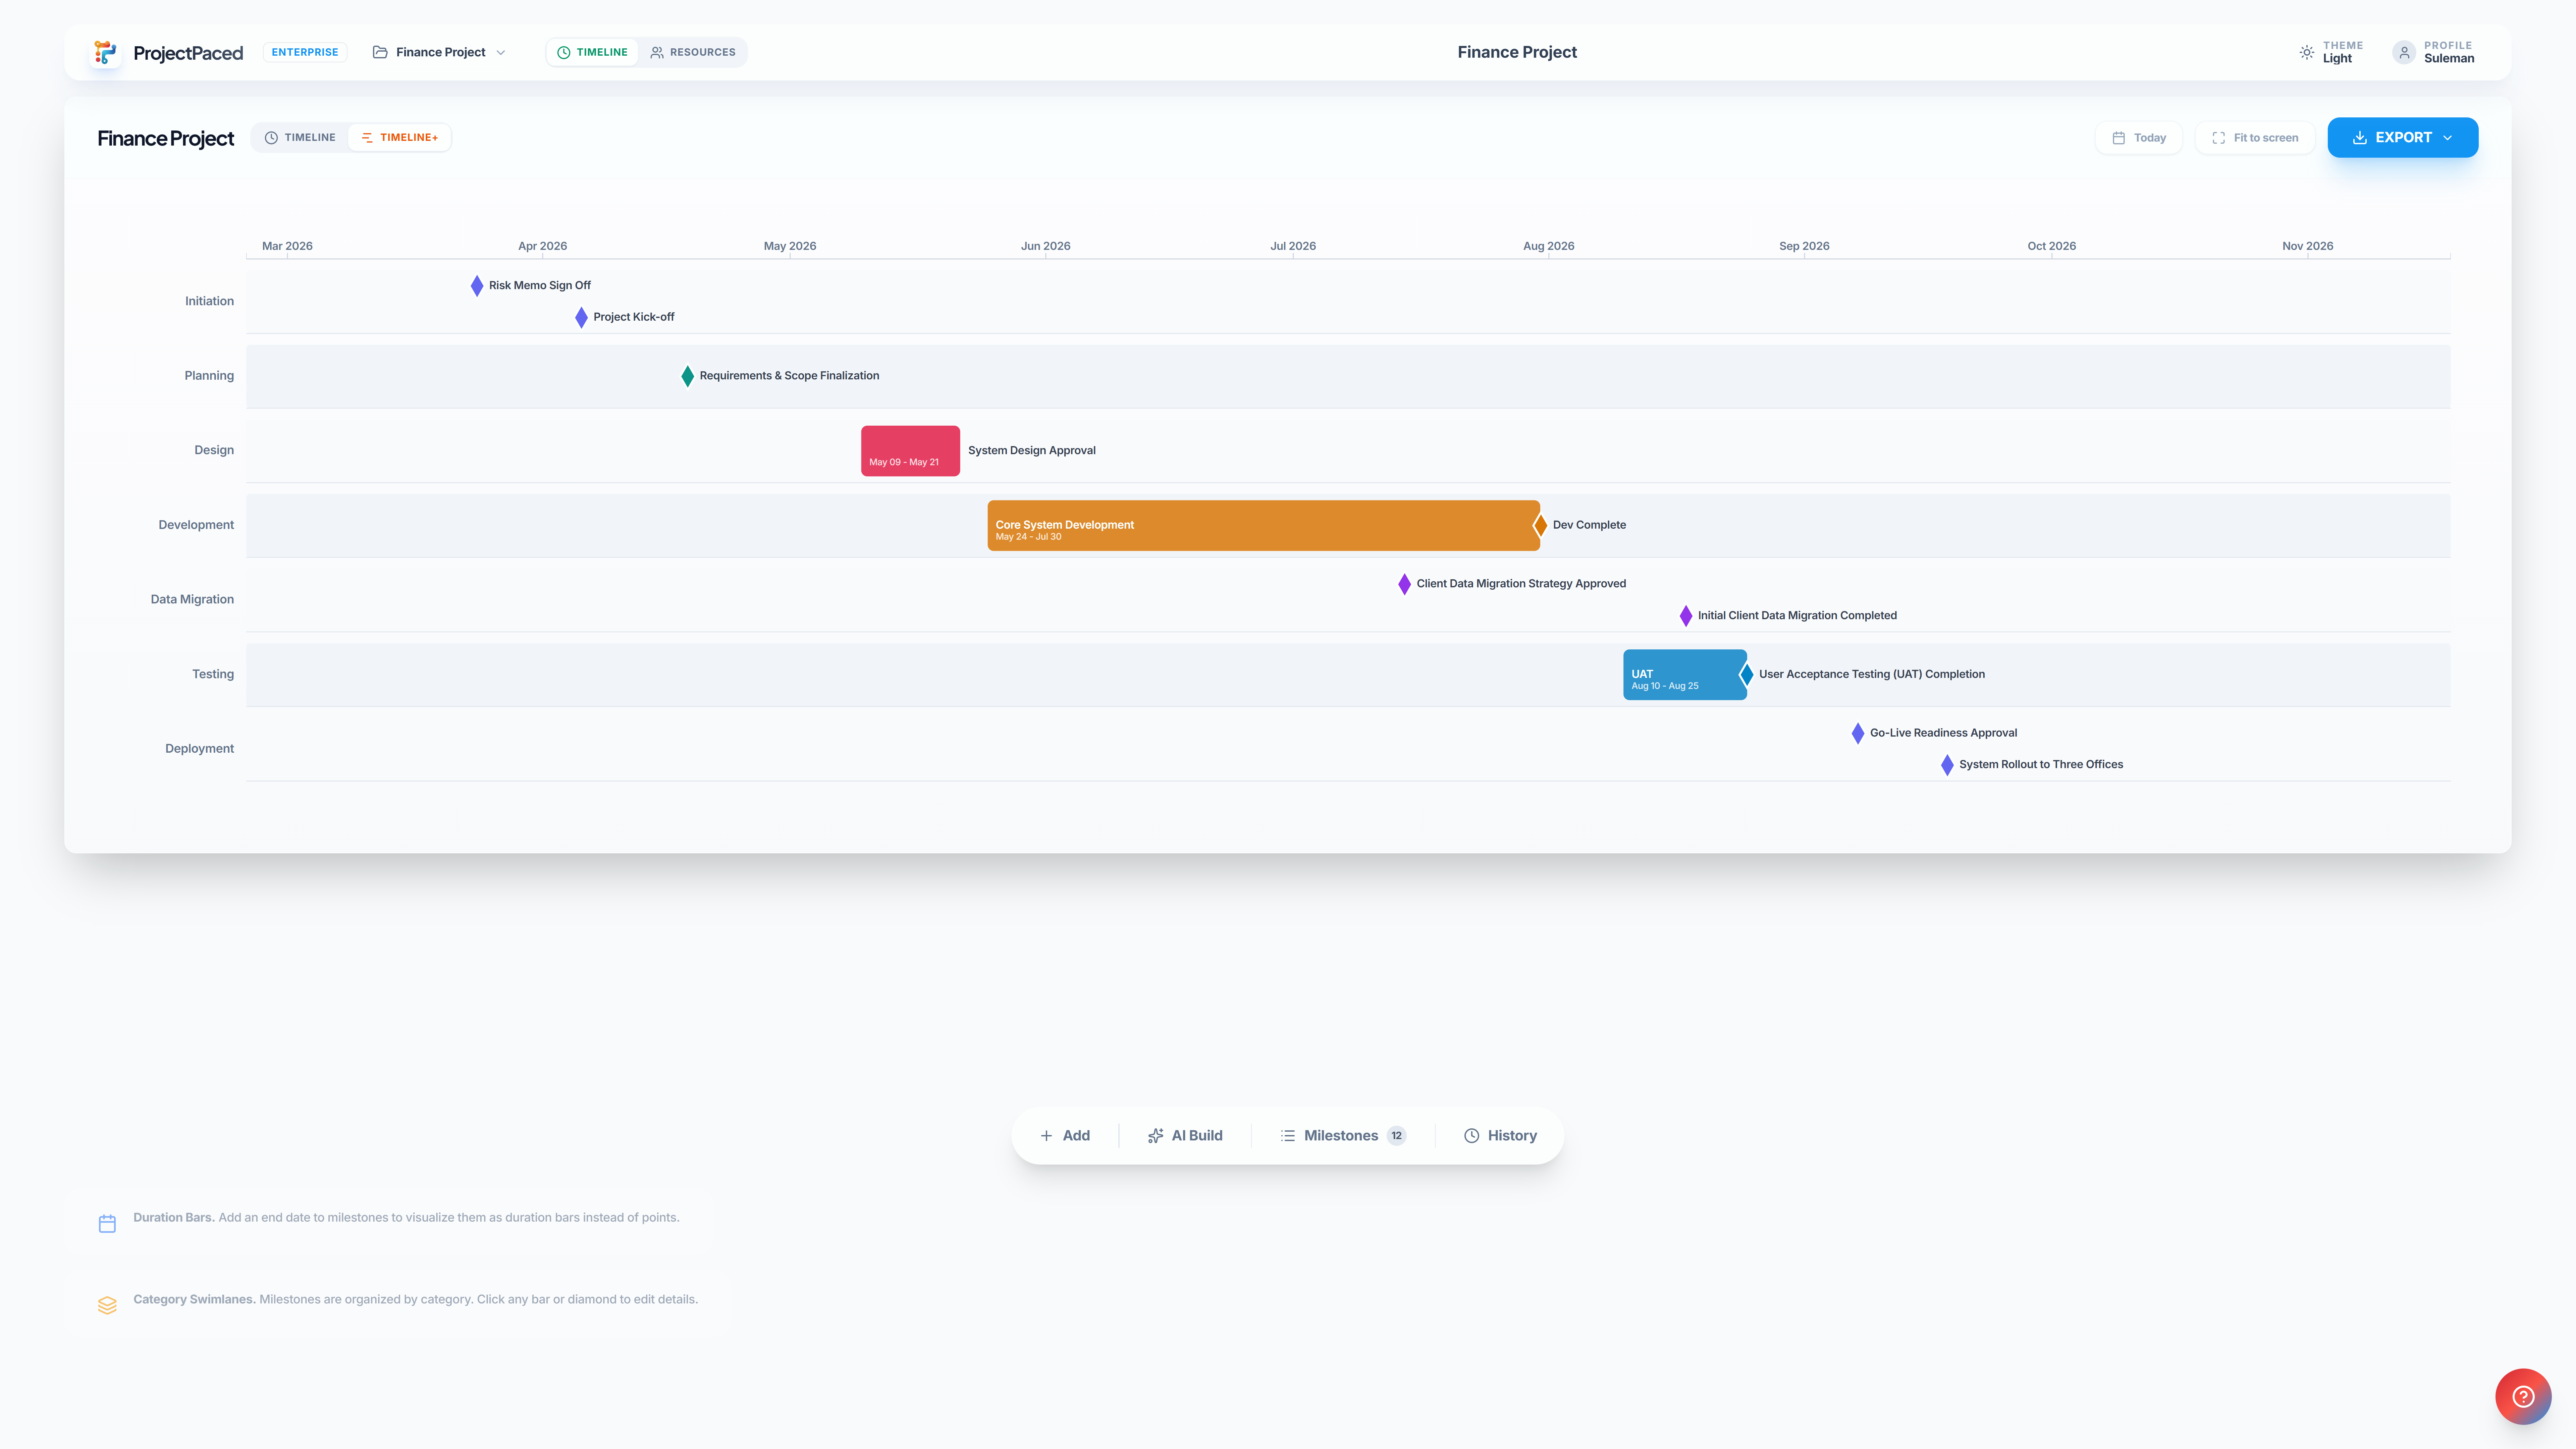Viewport: 2576px width, 1449px height.
Task: Click the Risk Memo Sign Off diamond
Action: tap(477, 286)
